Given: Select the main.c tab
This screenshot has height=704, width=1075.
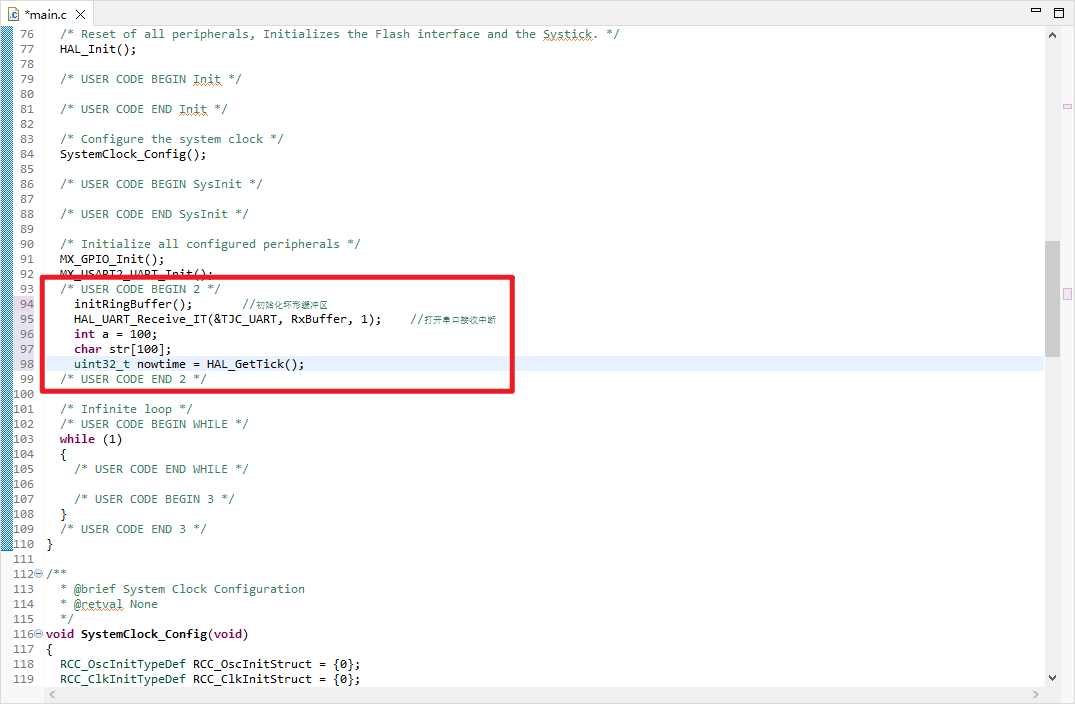Looking at the screenshot, I should [44, 13].
